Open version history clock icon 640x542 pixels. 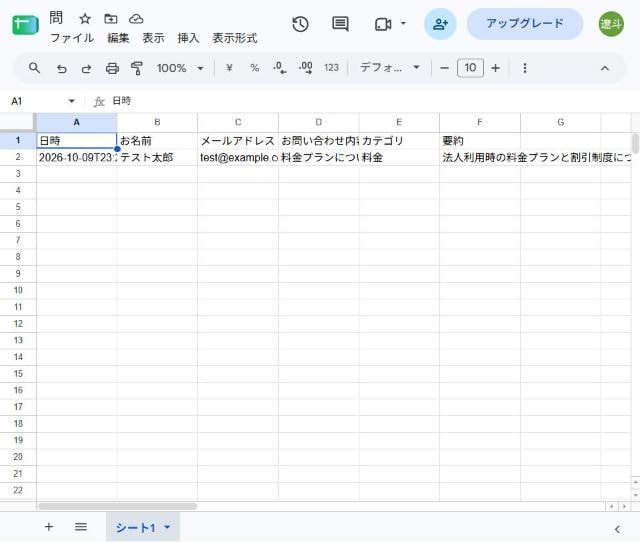300,24
